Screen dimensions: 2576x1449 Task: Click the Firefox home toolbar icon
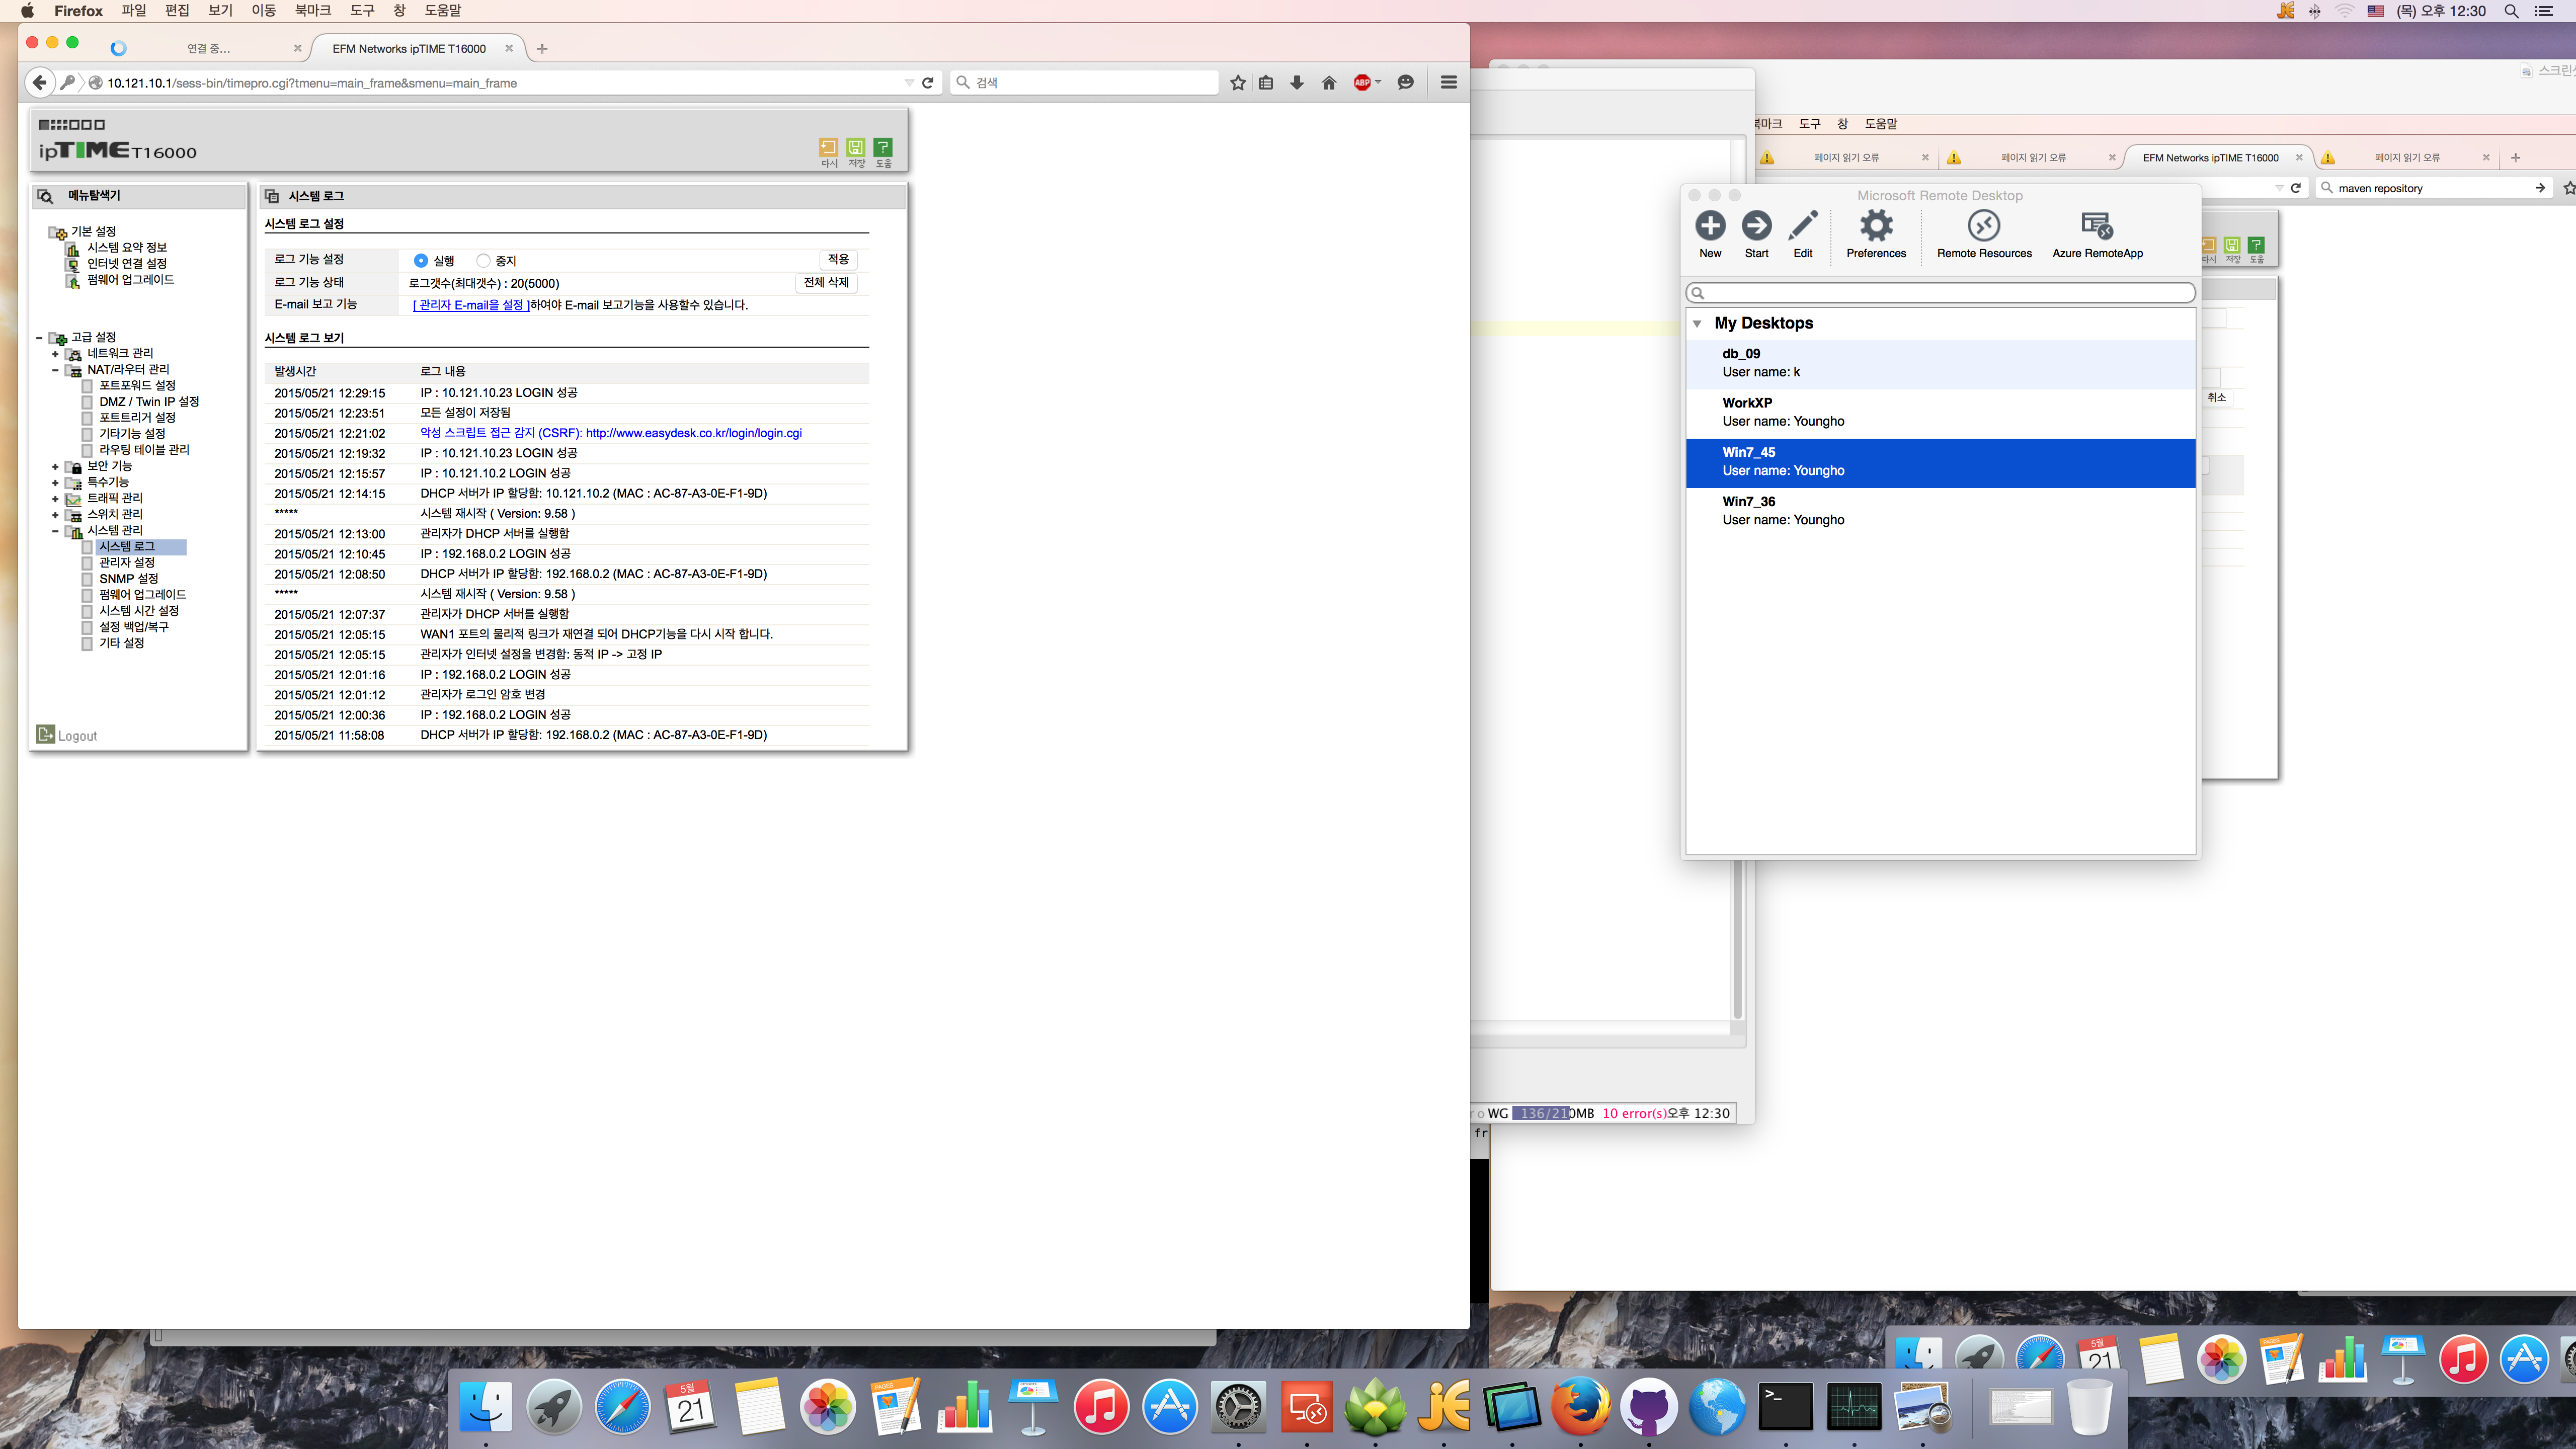[x=1329, y=83]
